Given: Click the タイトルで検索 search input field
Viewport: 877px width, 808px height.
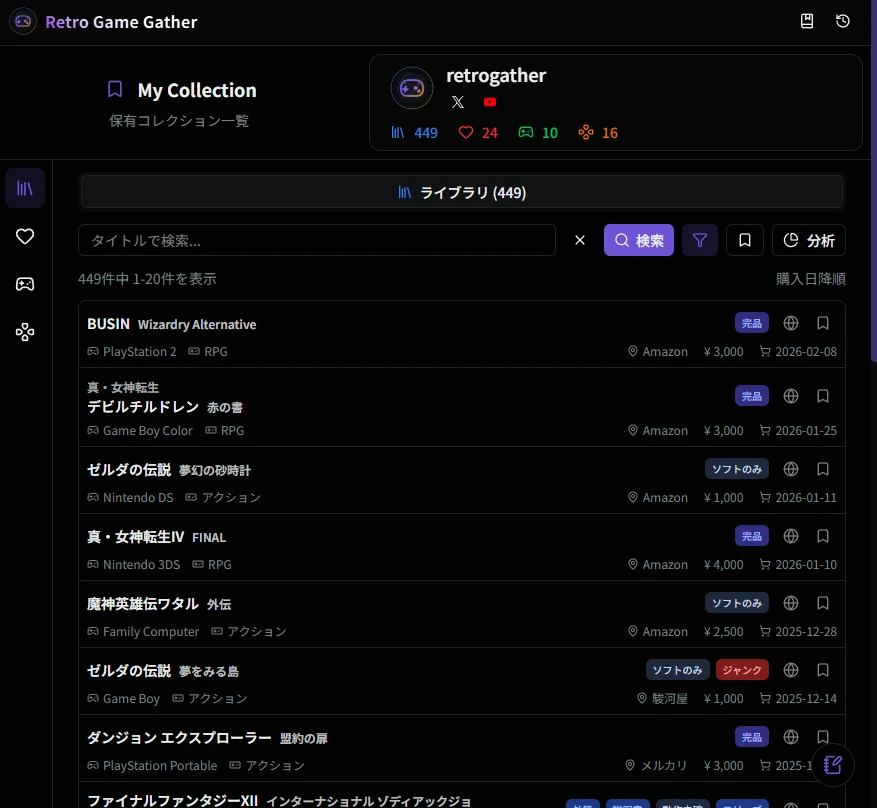Looking at the screenshot, I should click(317, 240).
